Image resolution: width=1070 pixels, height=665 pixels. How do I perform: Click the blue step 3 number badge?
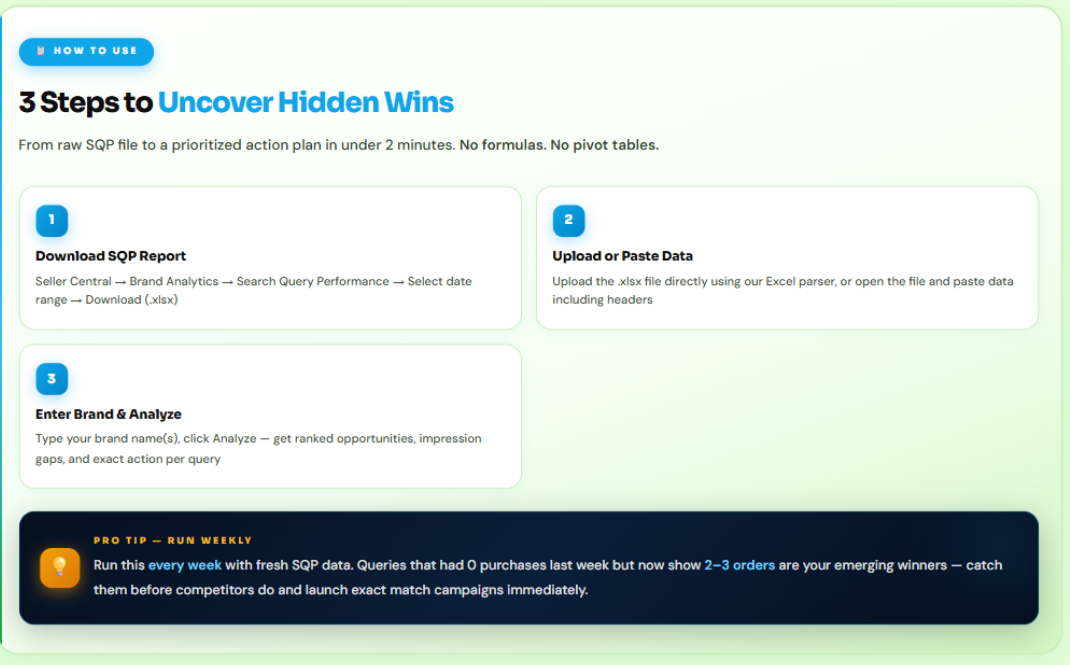click(52, 379)
